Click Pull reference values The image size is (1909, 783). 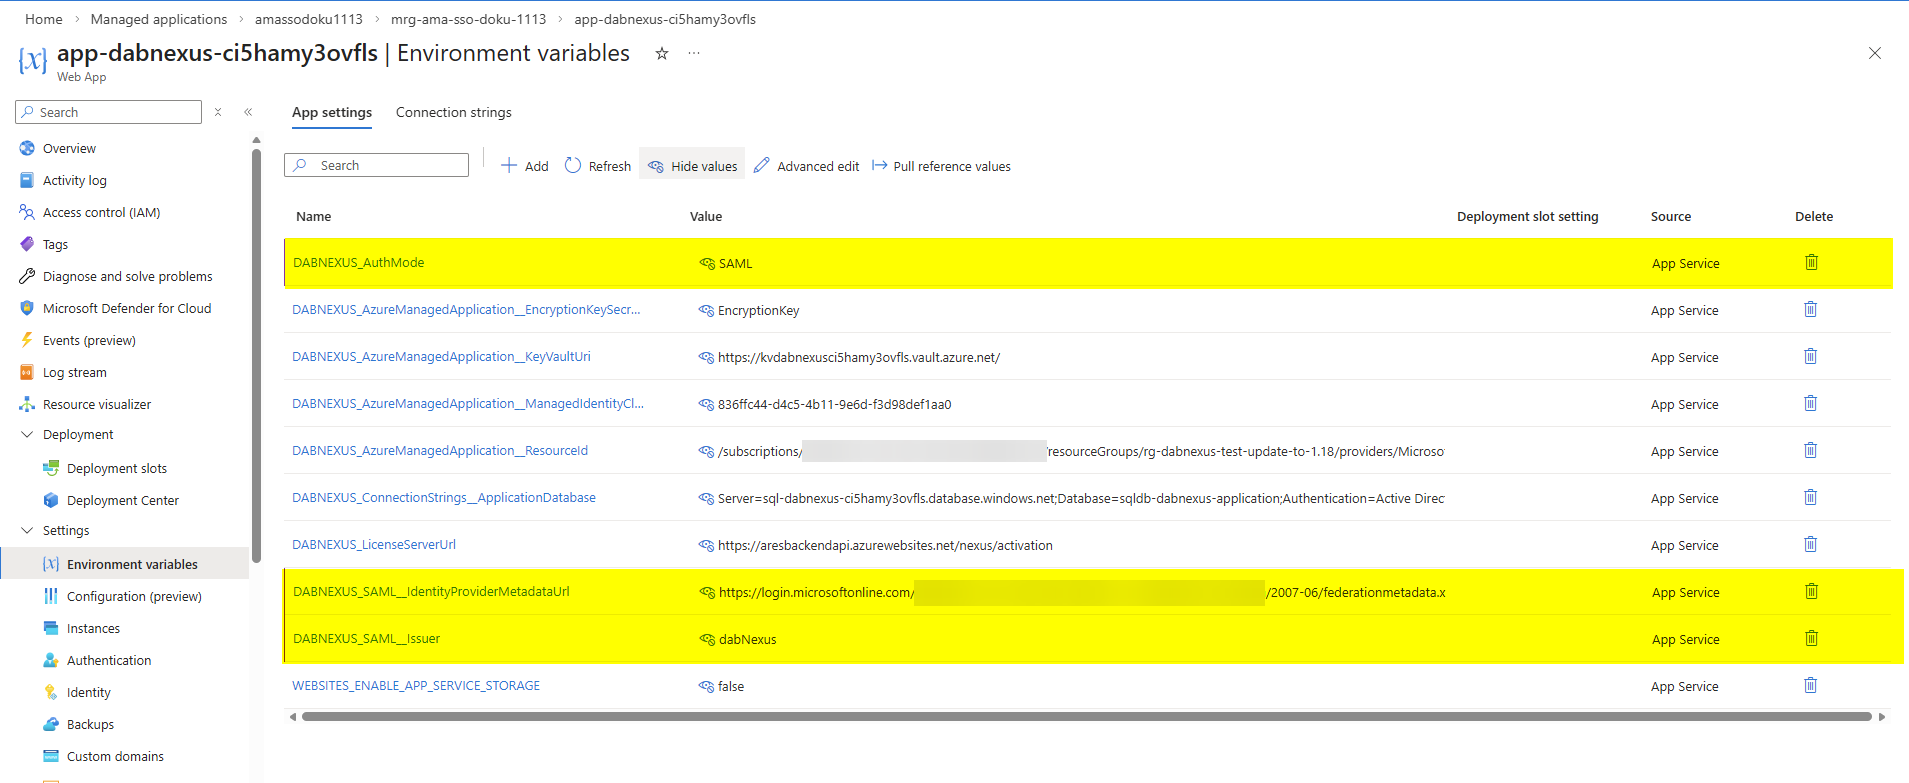pyautogui.click(x=941, y=166)
